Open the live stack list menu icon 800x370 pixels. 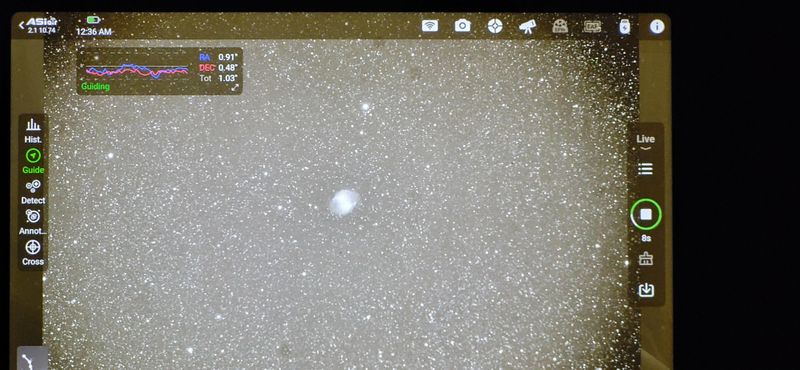pos(645,169)
